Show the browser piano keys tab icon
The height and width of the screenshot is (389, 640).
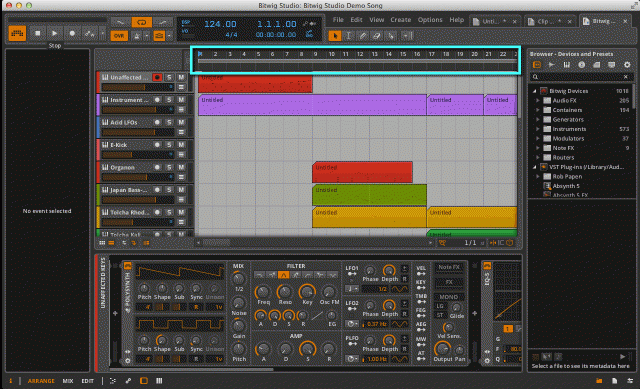(567, 65)
